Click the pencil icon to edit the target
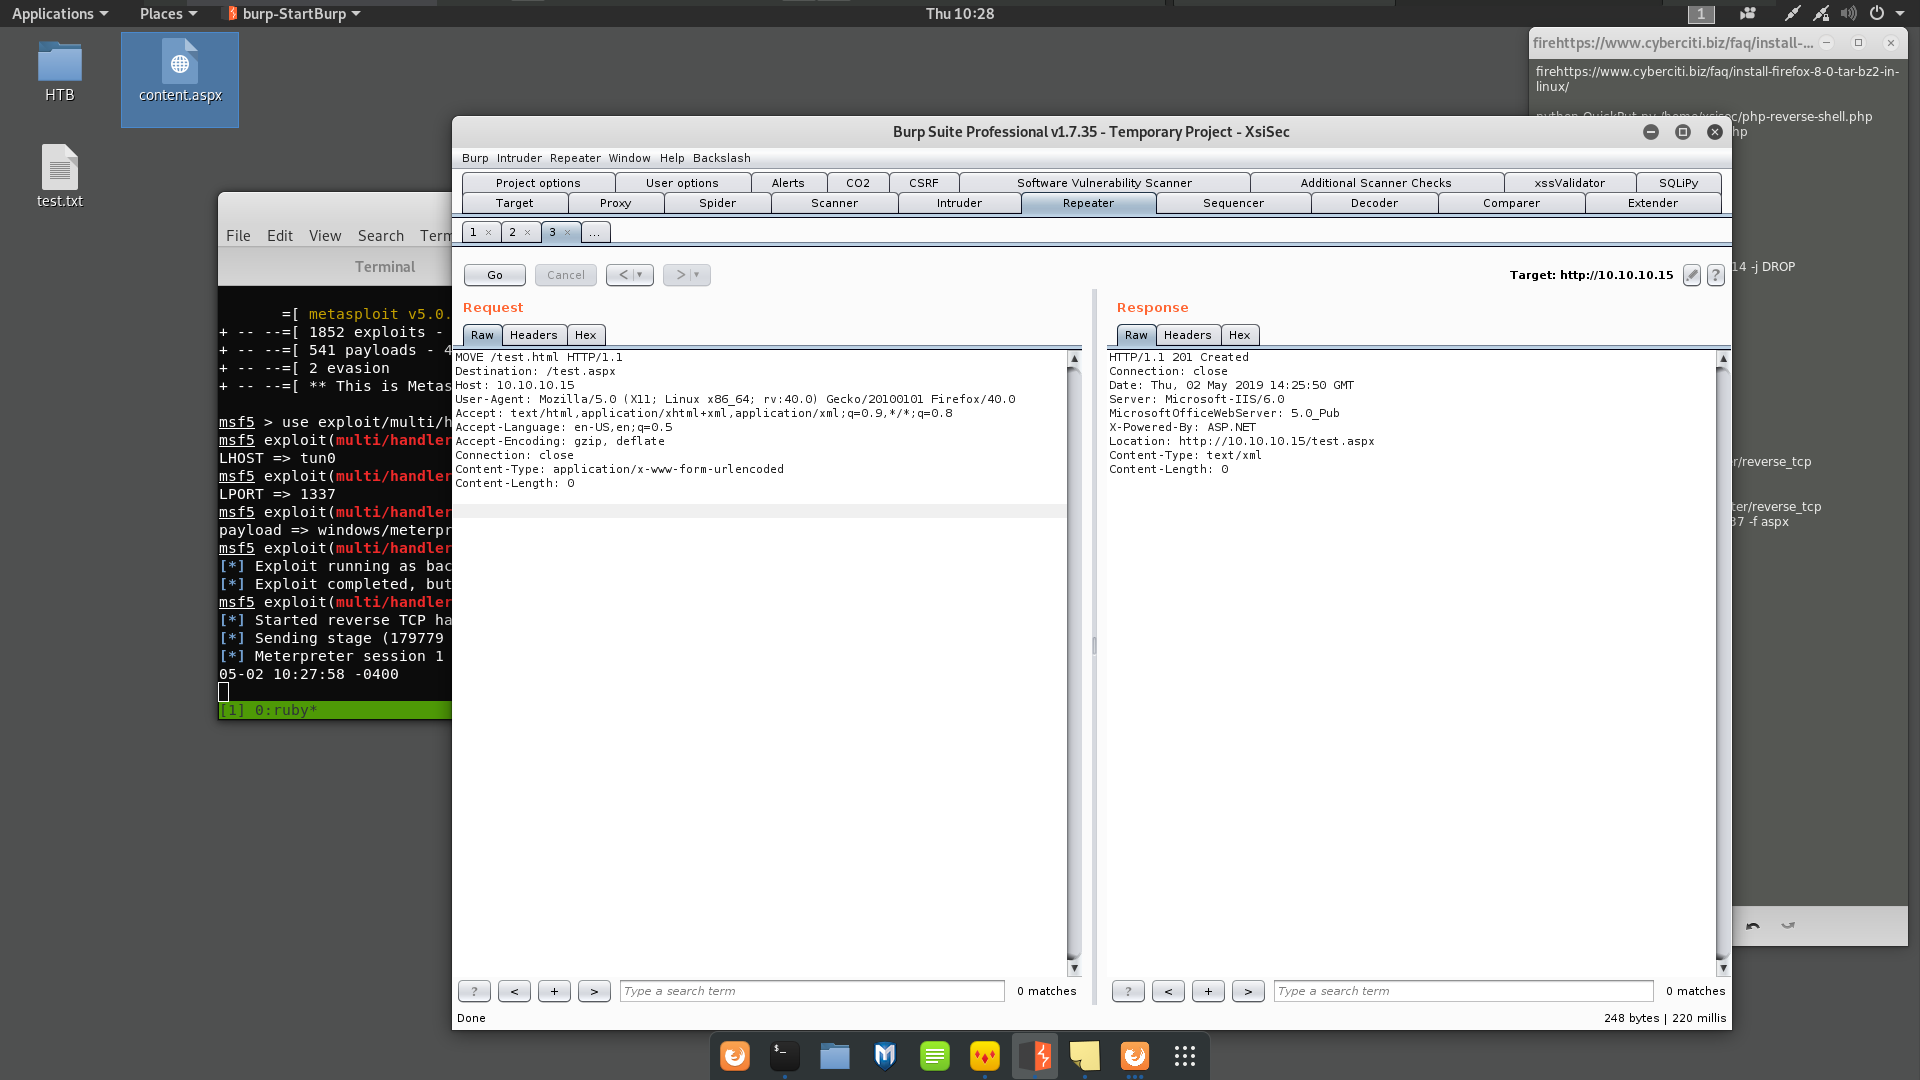1920x1080 pixels. pos(1691,275)
